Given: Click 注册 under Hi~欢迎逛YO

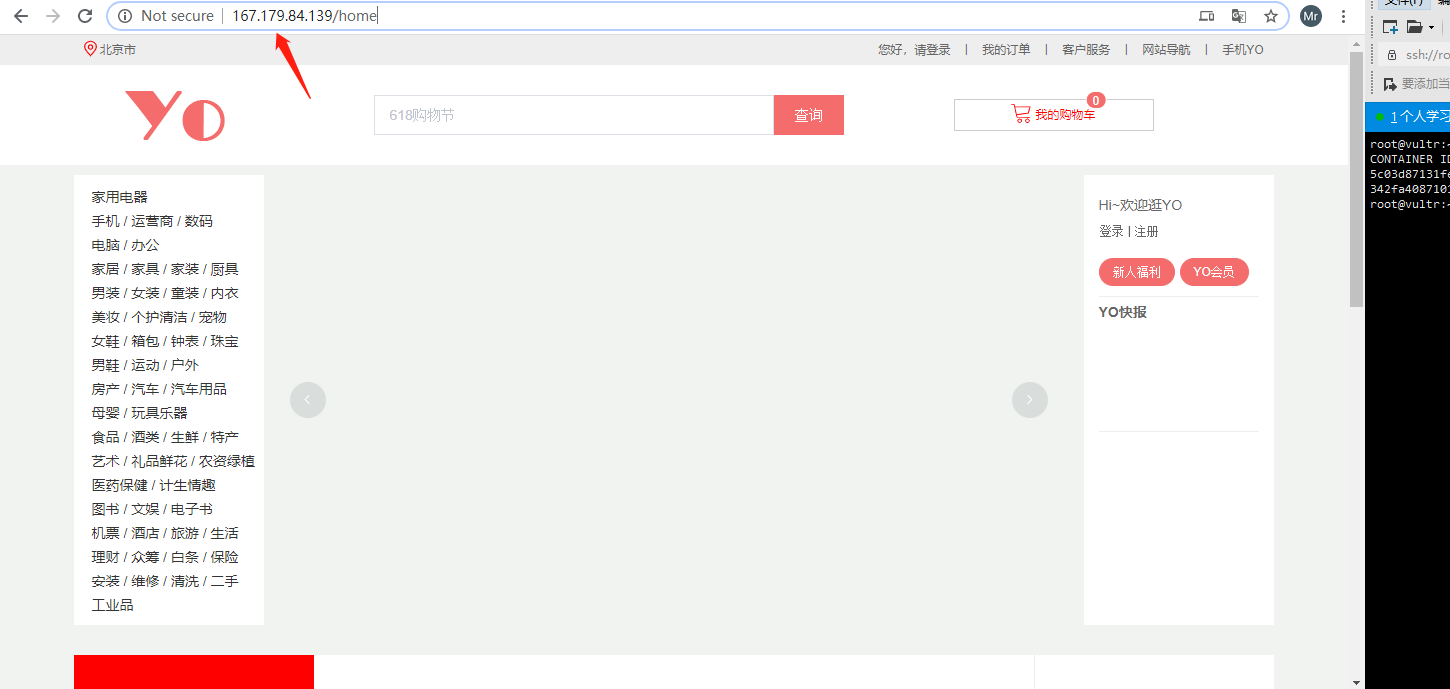Looking at the screenshot, I should click(x=1146, y=232).
